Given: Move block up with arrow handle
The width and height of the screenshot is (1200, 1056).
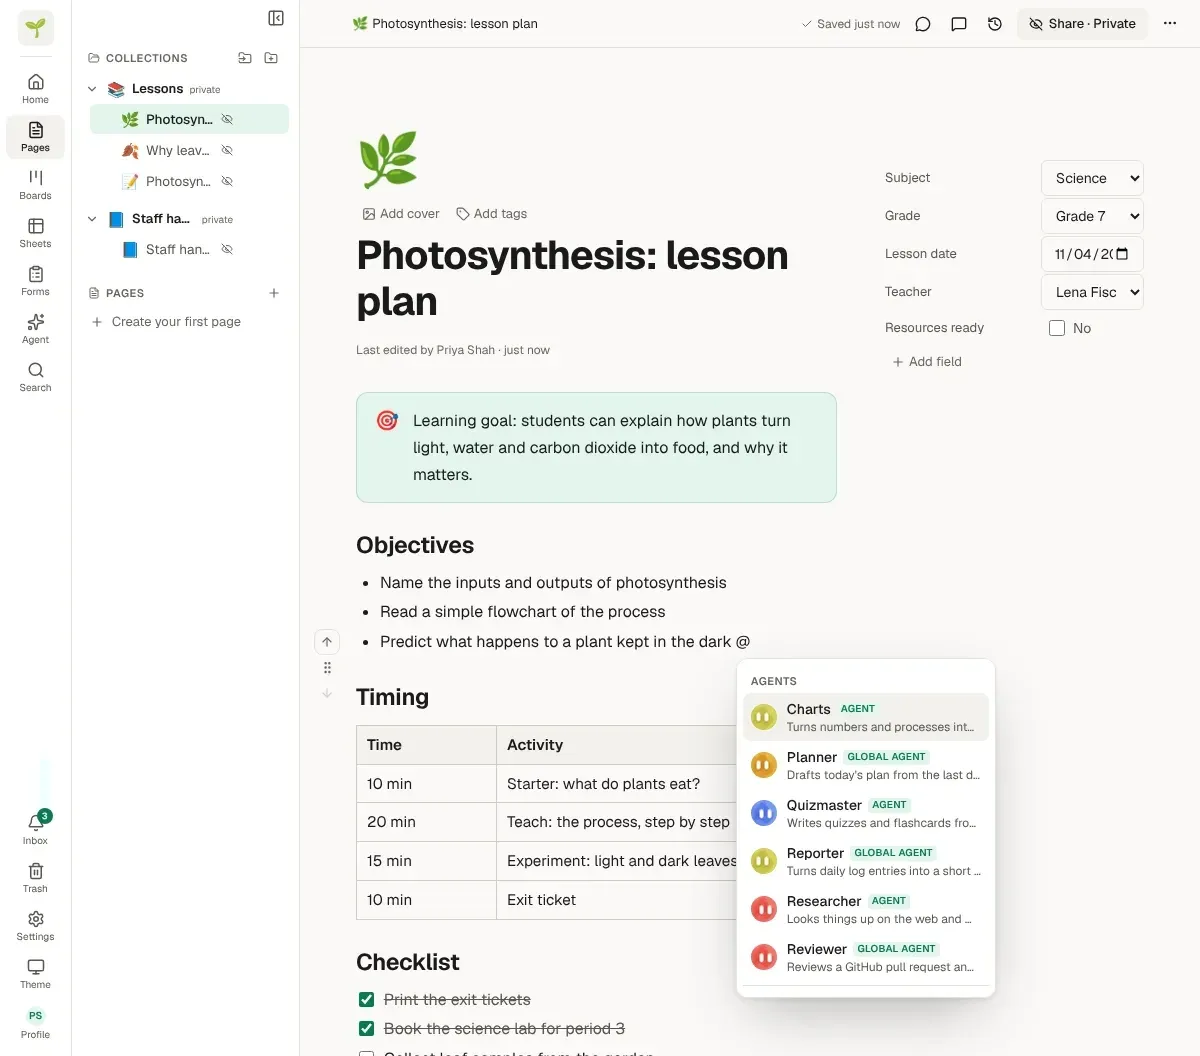Looking at the screenshot, I should (x=327, y=642).
